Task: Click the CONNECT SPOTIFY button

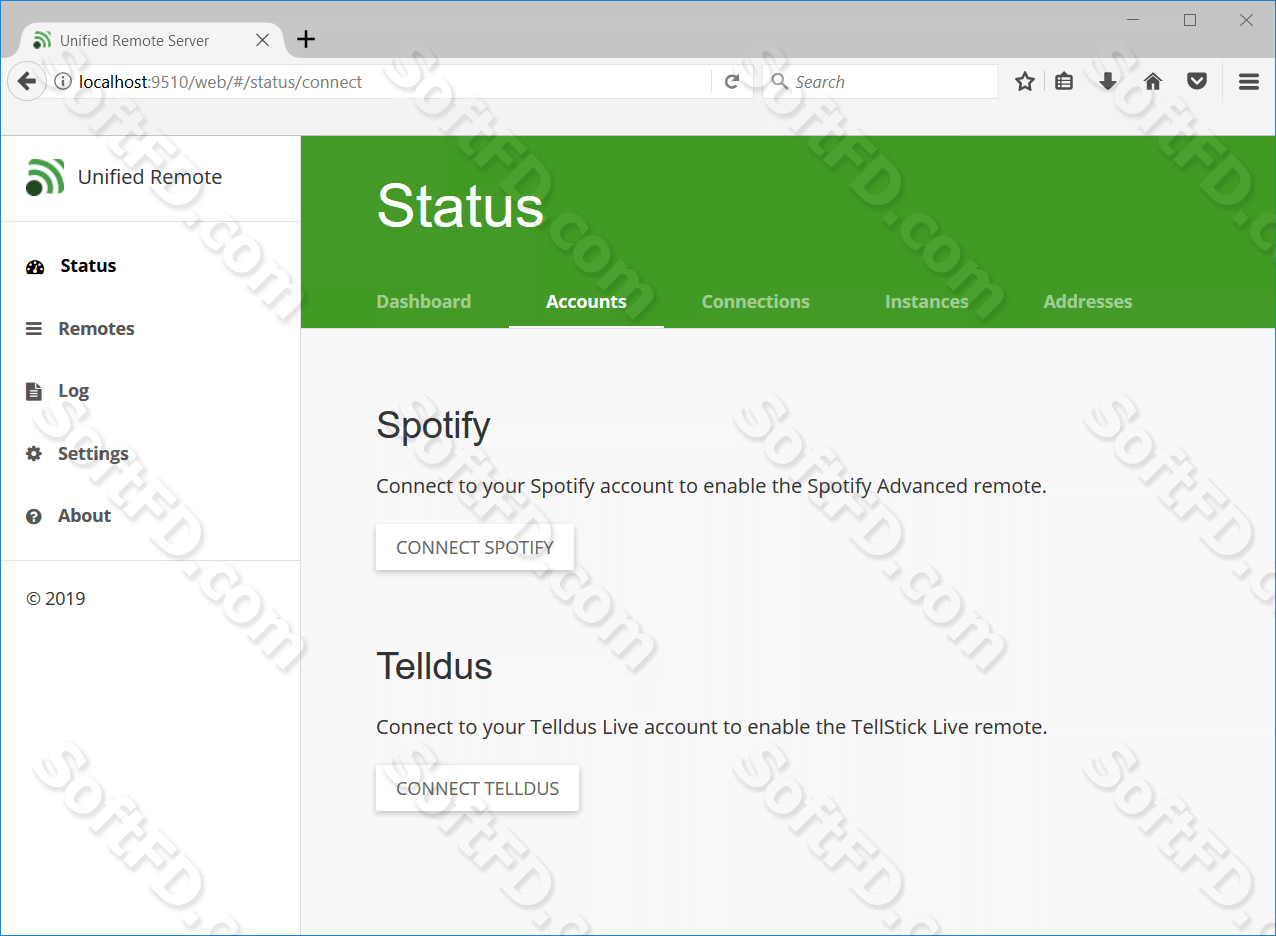Action: tap(475, 547)
